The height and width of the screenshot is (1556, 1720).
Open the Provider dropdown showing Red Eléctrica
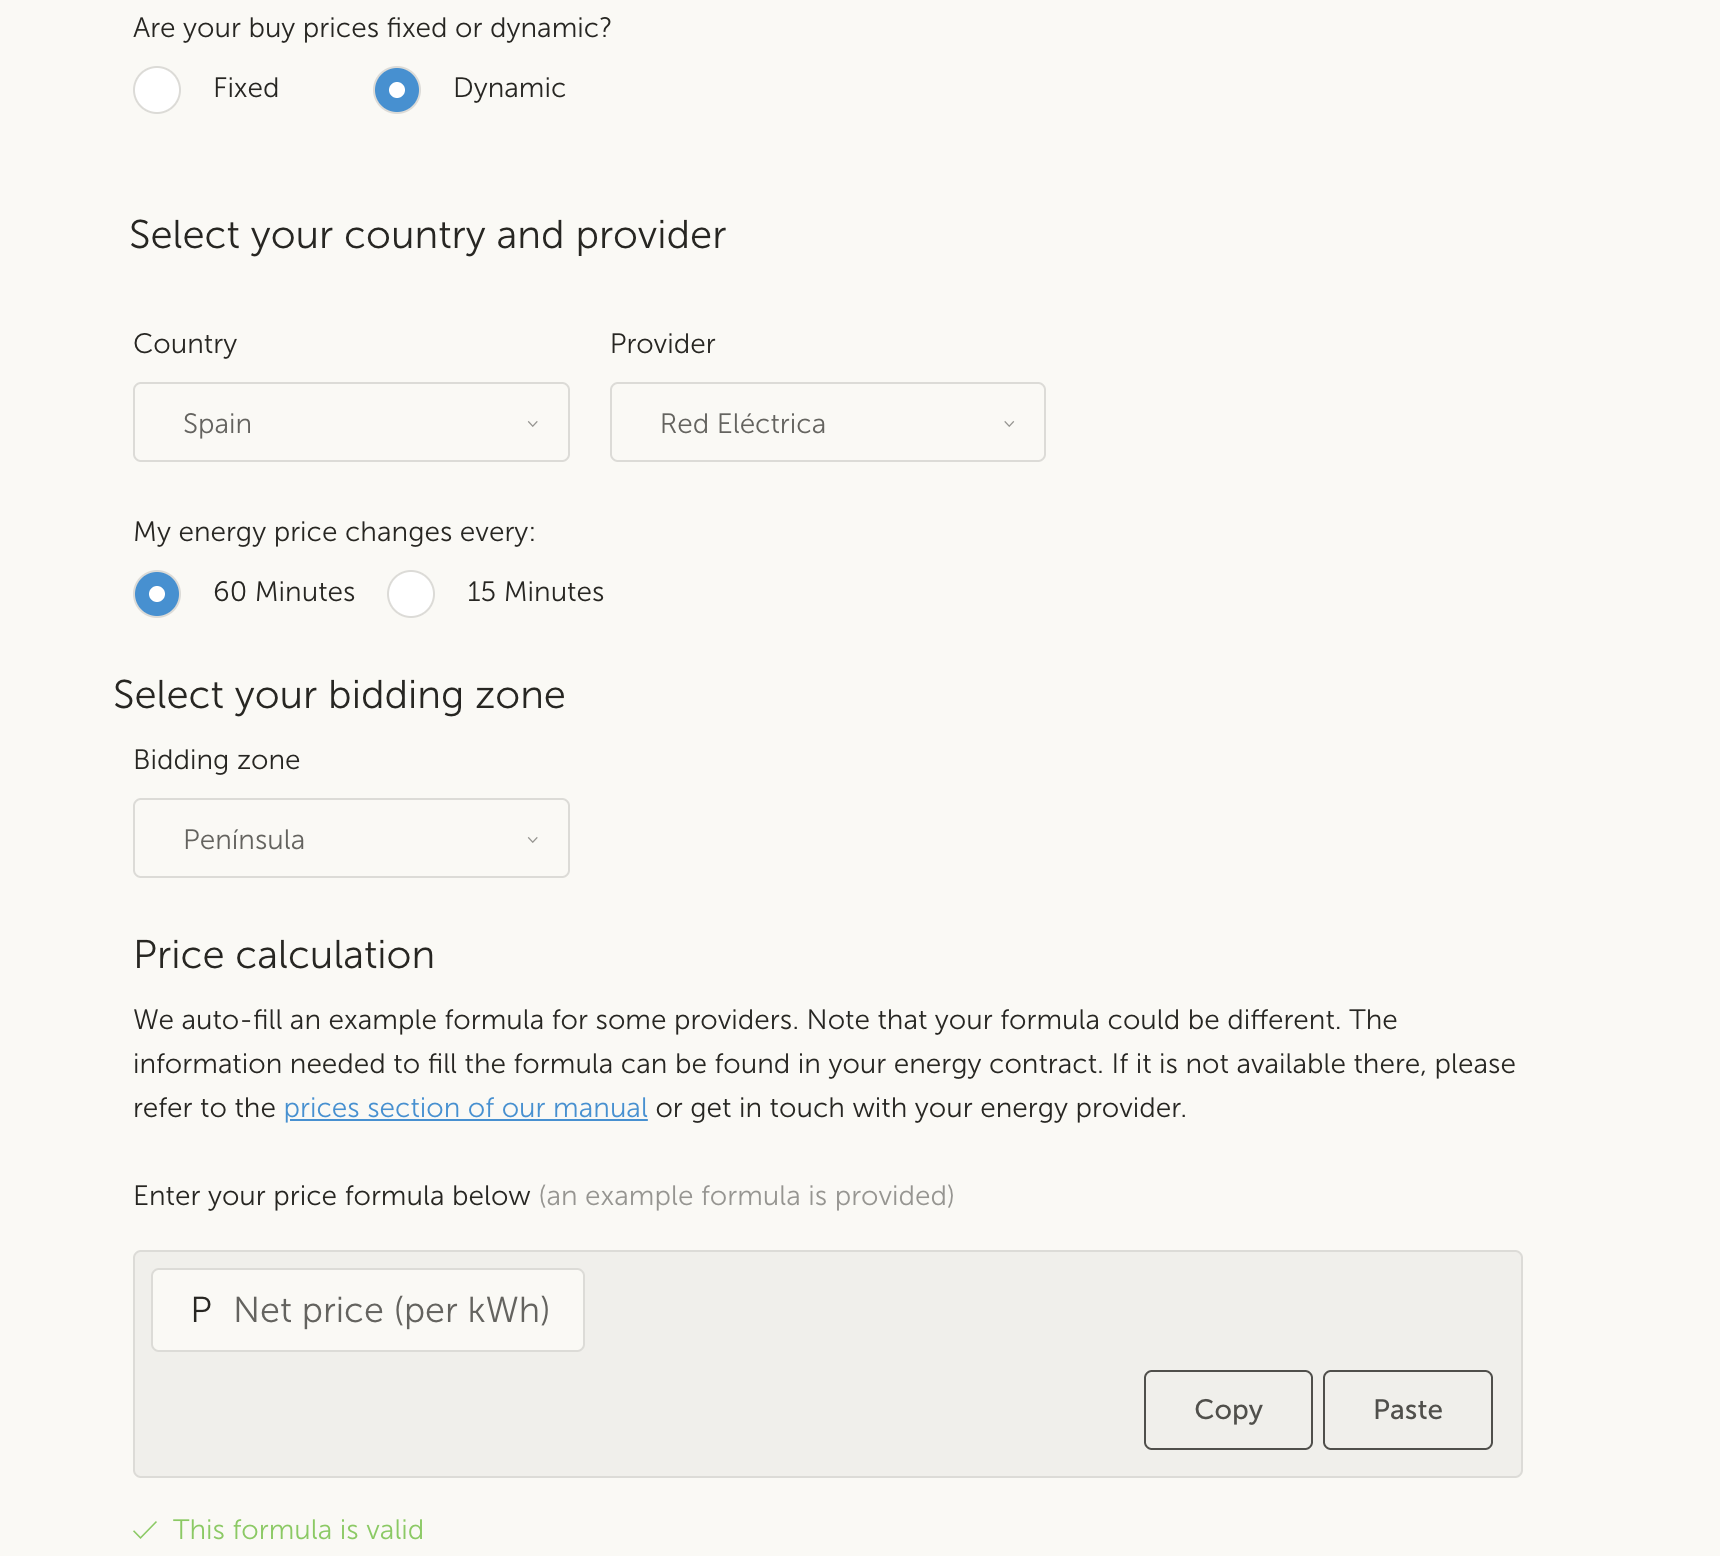[x=826, y=422]
